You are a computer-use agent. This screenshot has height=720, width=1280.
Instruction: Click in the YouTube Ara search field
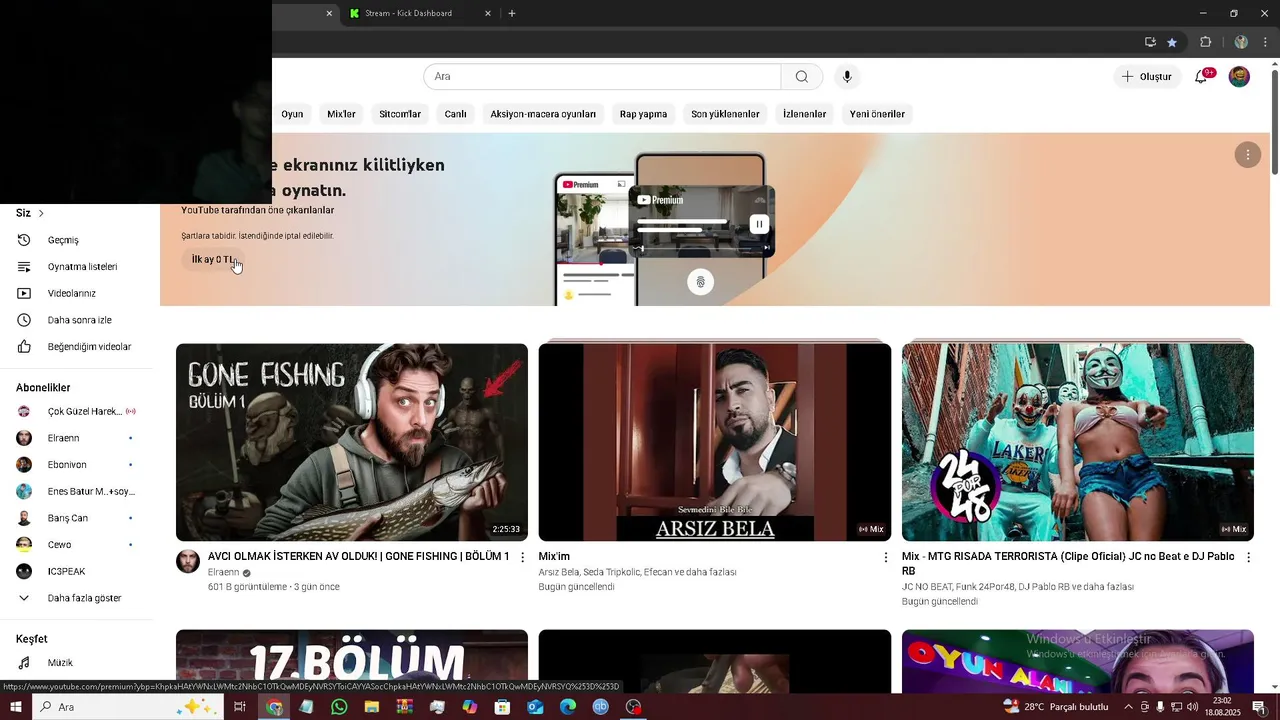pyautogui.click(x=602, y=77)
